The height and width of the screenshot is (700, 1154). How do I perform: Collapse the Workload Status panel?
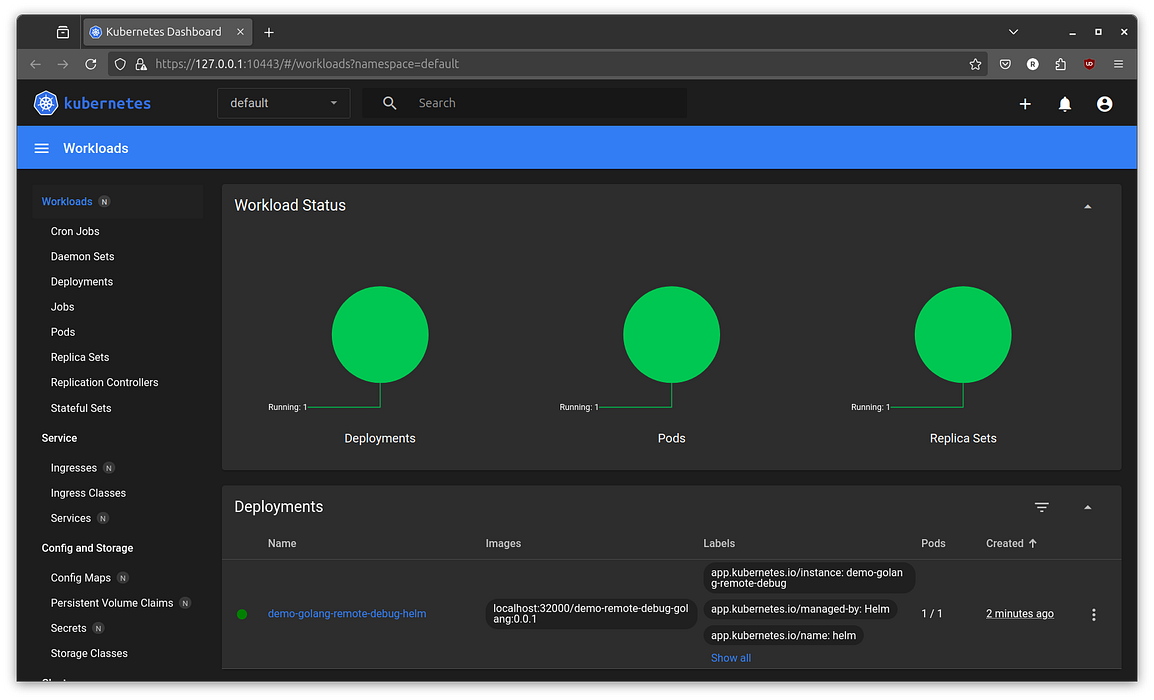[1087, 205]
